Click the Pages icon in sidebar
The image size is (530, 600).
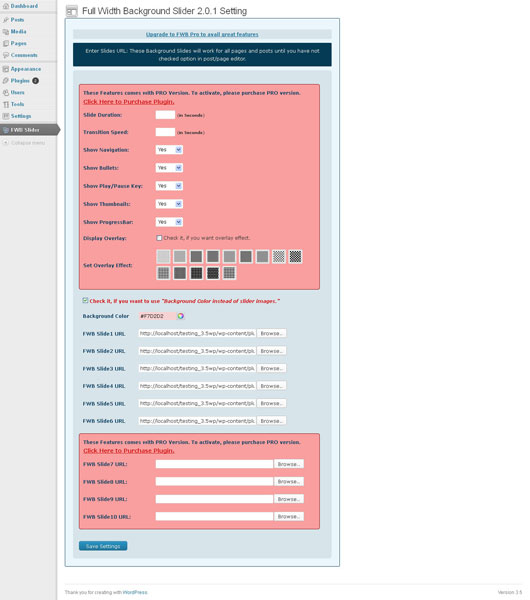point(6,43)
